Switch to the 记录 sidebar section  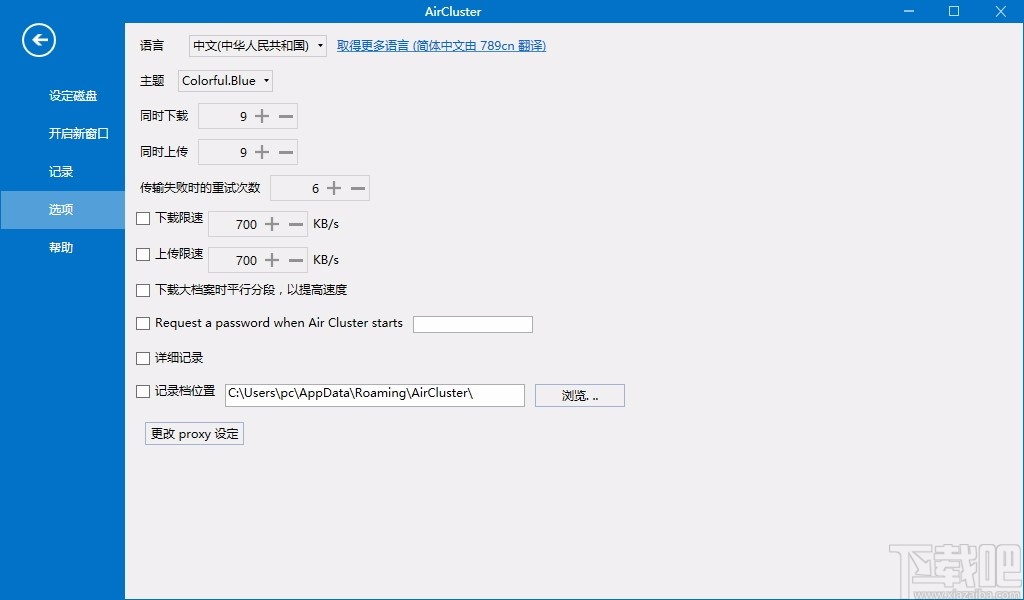tap(61, 171)
